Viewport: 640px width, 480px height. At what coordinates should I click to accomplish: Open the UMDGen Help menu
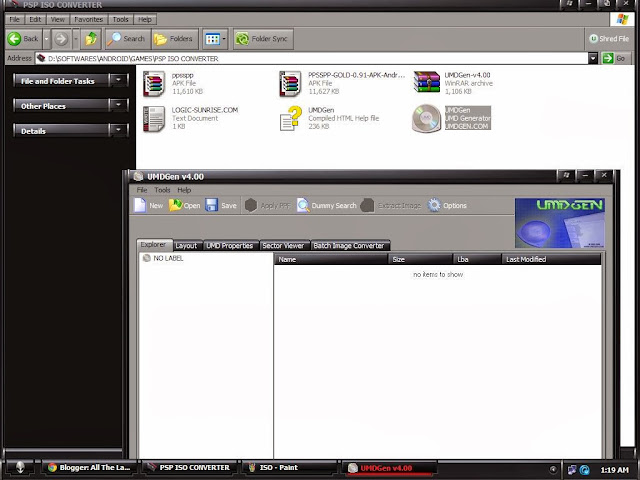pyautogui.click(x=184, y=190)
